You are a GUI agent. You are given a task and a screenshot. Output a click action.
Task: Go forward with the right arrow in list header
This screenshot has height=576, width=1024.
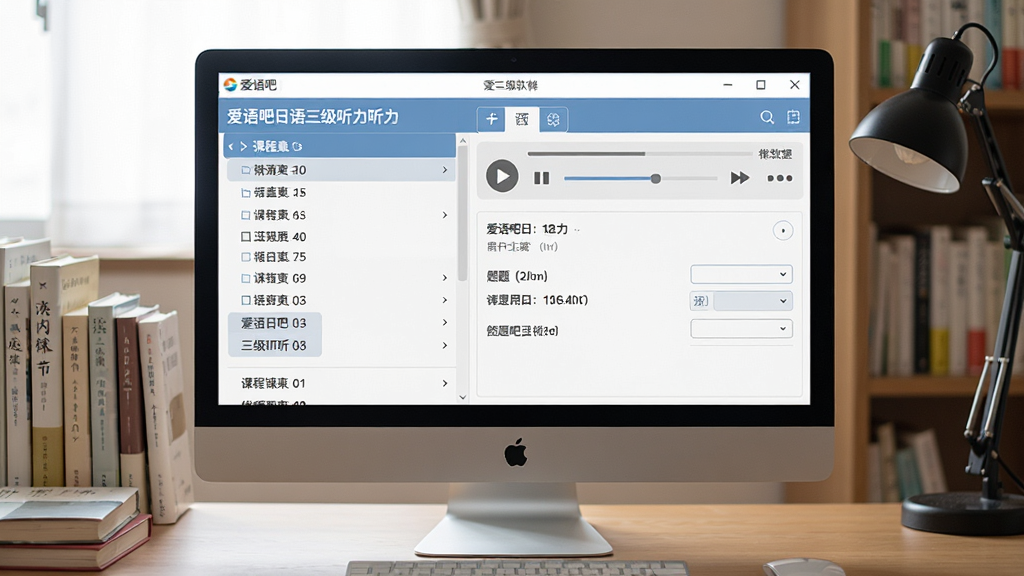[x=244, y=146]
